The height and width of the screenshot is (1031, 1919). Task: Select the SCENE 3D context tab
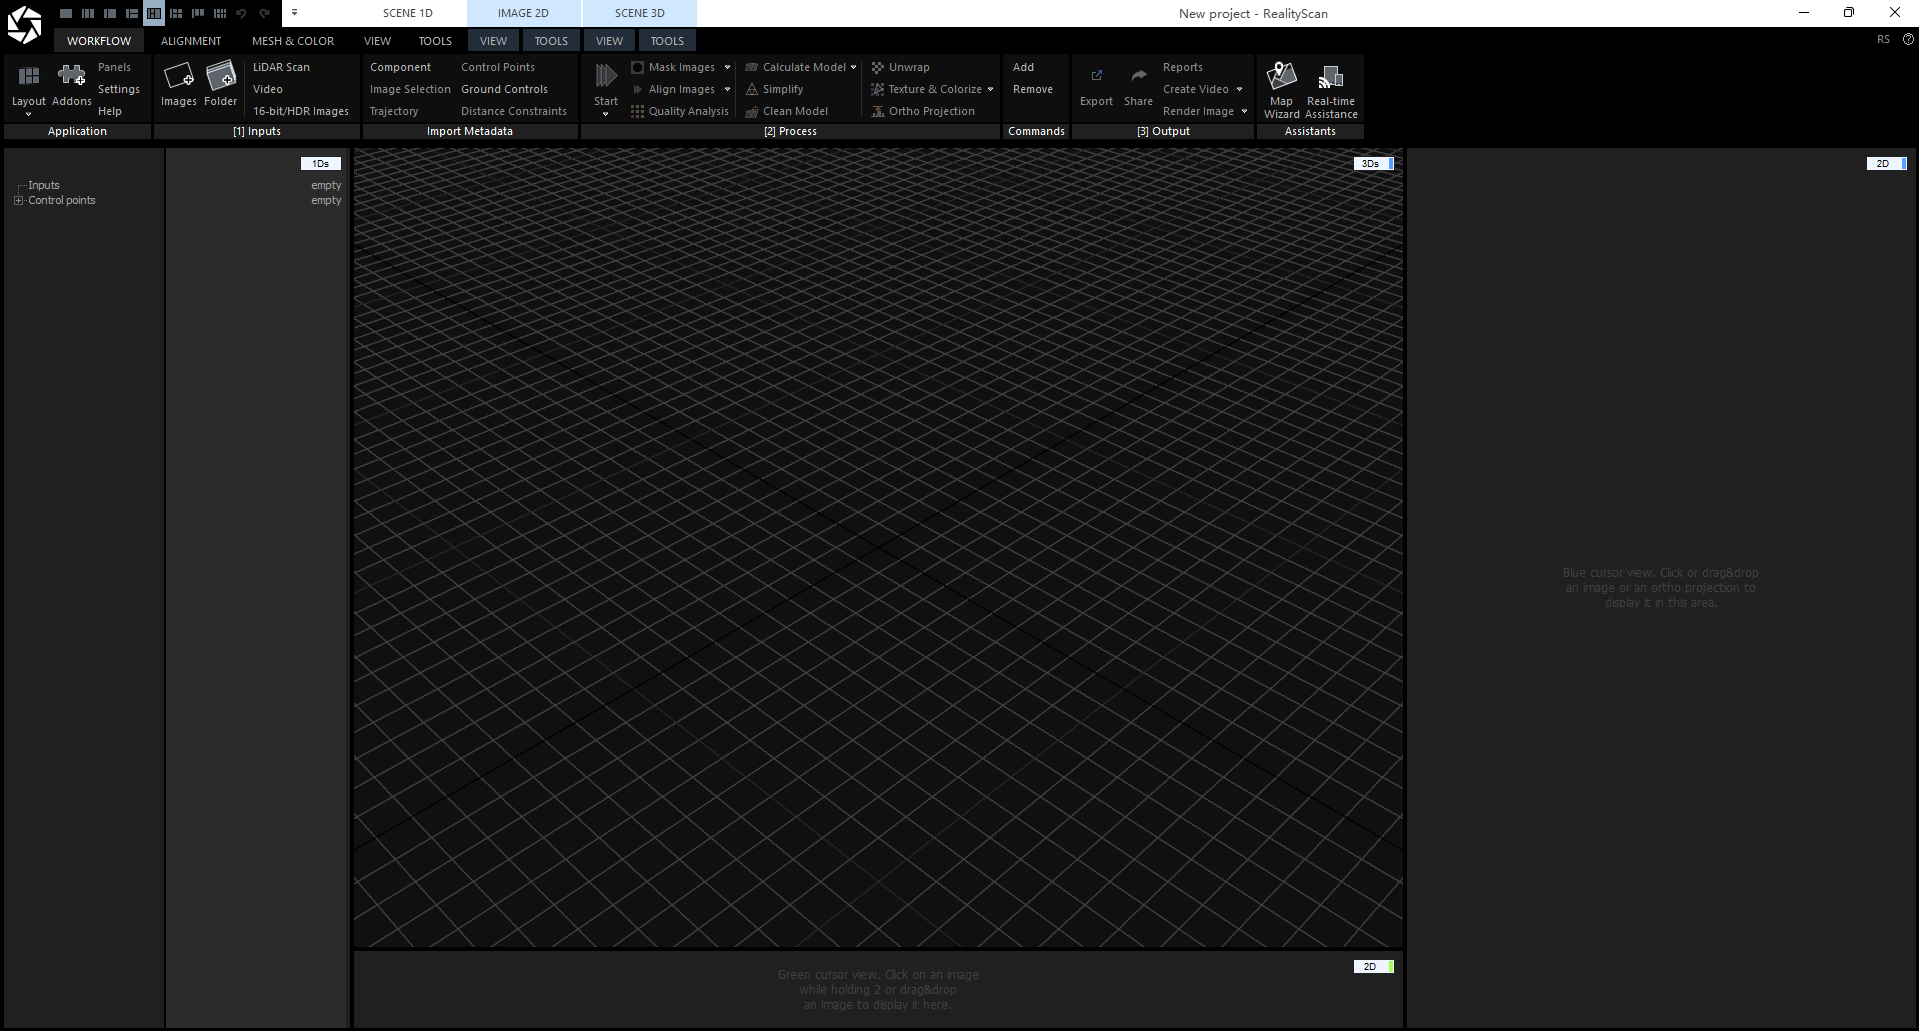(640, 13)
